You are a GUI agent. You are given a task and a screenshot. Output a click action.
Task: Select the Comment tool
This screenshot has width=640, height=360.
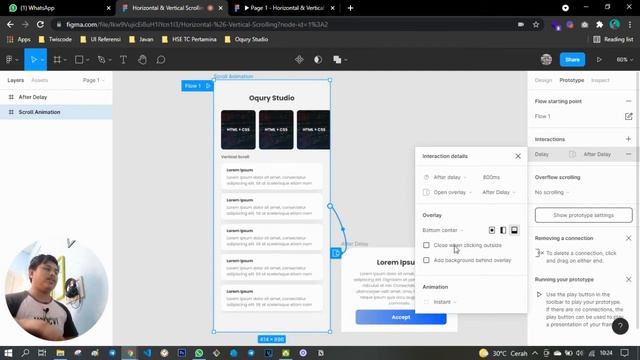click(x=161, y=60)
